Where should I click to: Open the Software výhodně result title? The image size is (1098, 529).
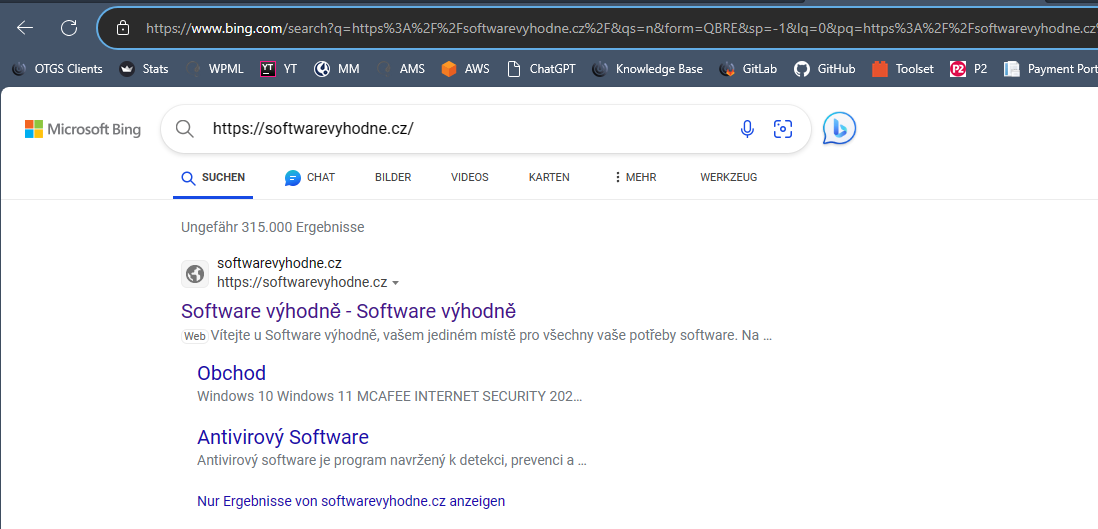(348, 311)
